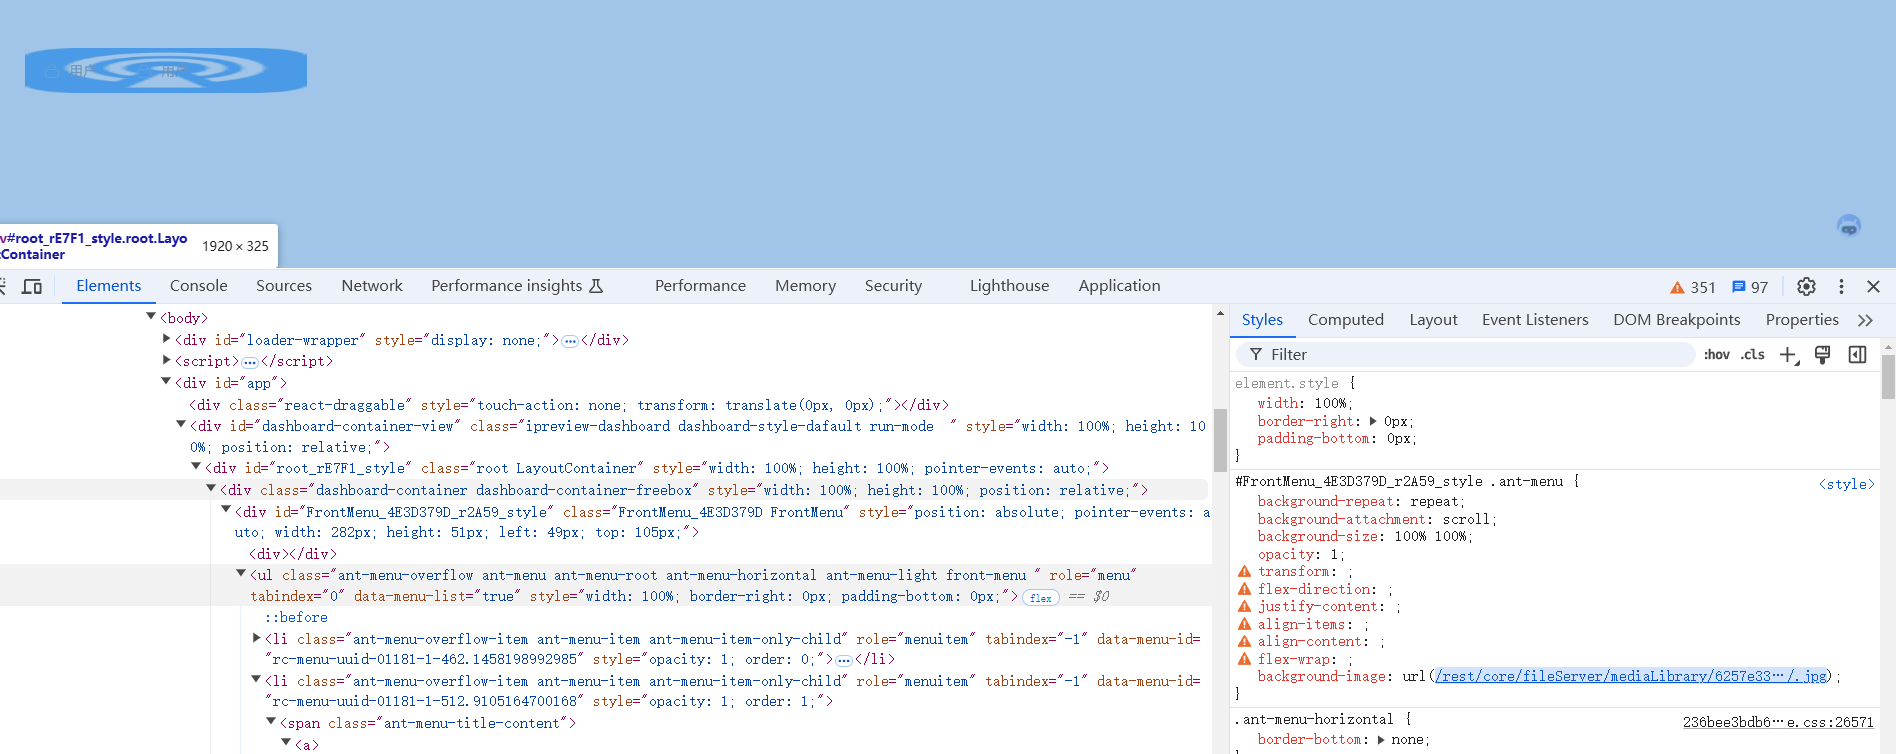The height and width of the screenshot is (754, 1896).
Task: Switch to the Console tab
Action: tap(199, 286)
